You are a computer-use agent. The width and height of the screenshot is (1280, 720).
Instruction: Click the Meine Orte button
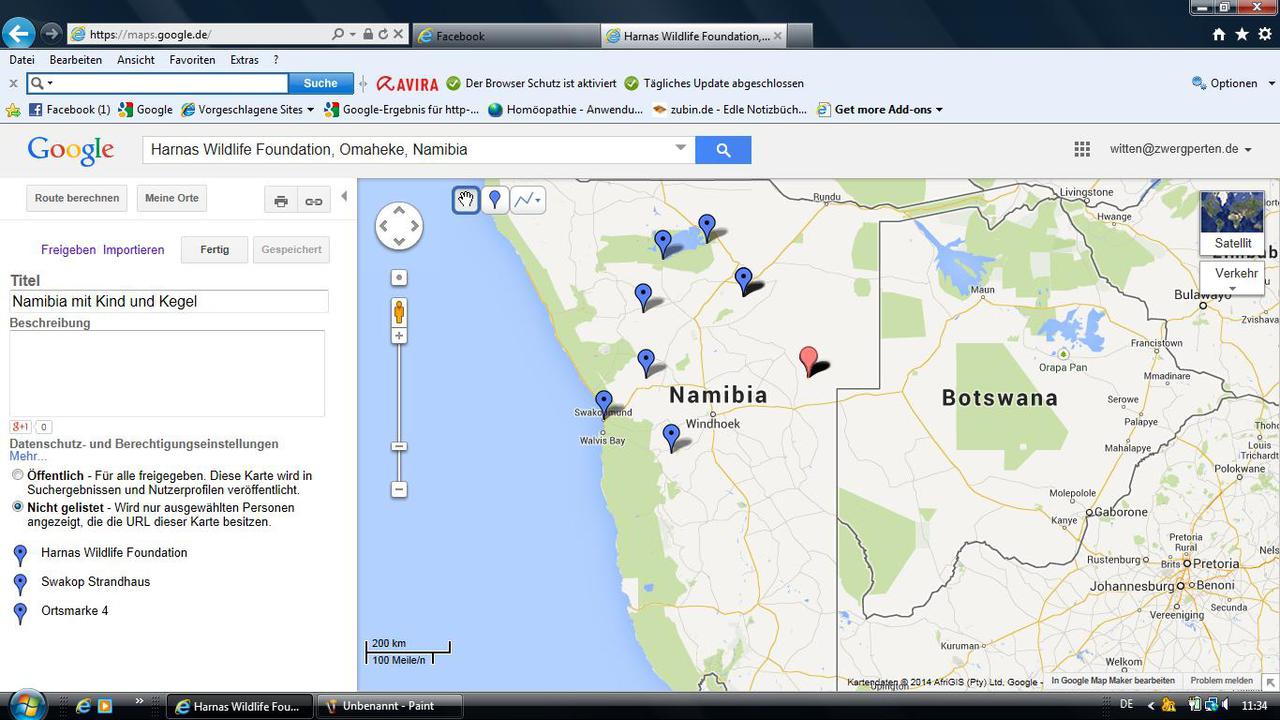pyautogui.click(x=172, y=198)
